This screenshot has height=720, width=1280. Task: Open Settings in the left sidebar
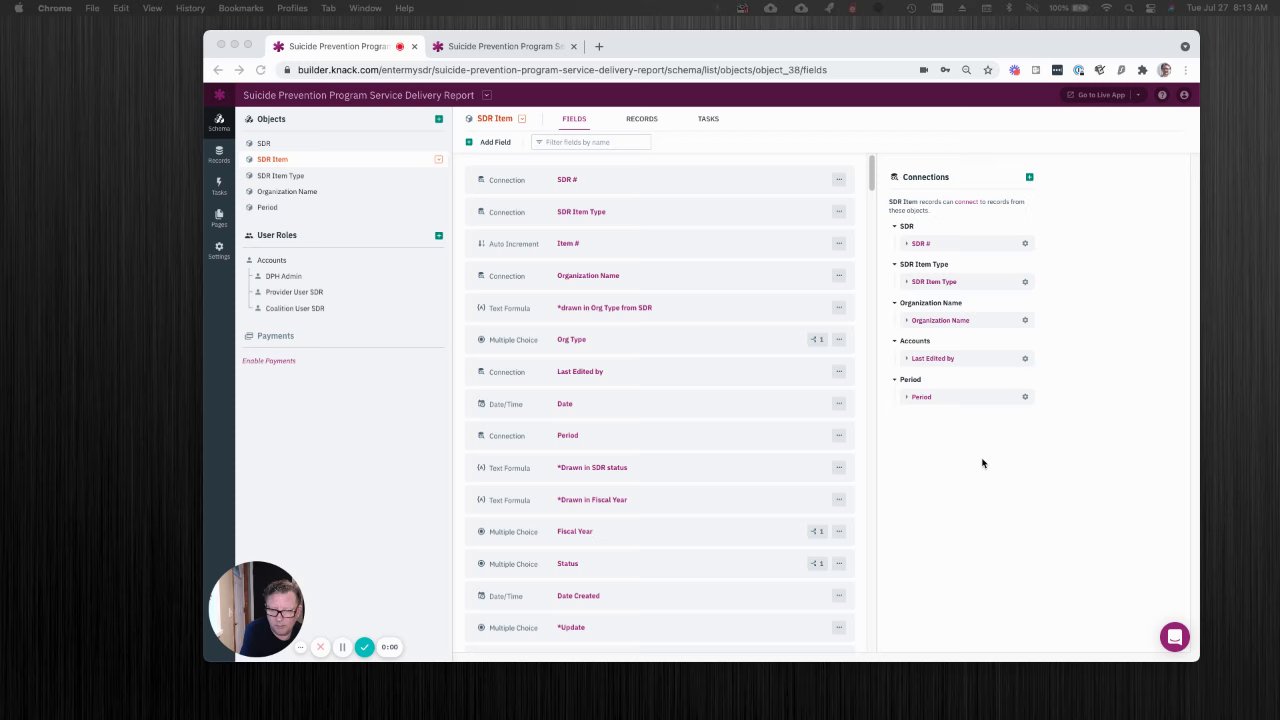pyautogui.click(x=219, y=250)
